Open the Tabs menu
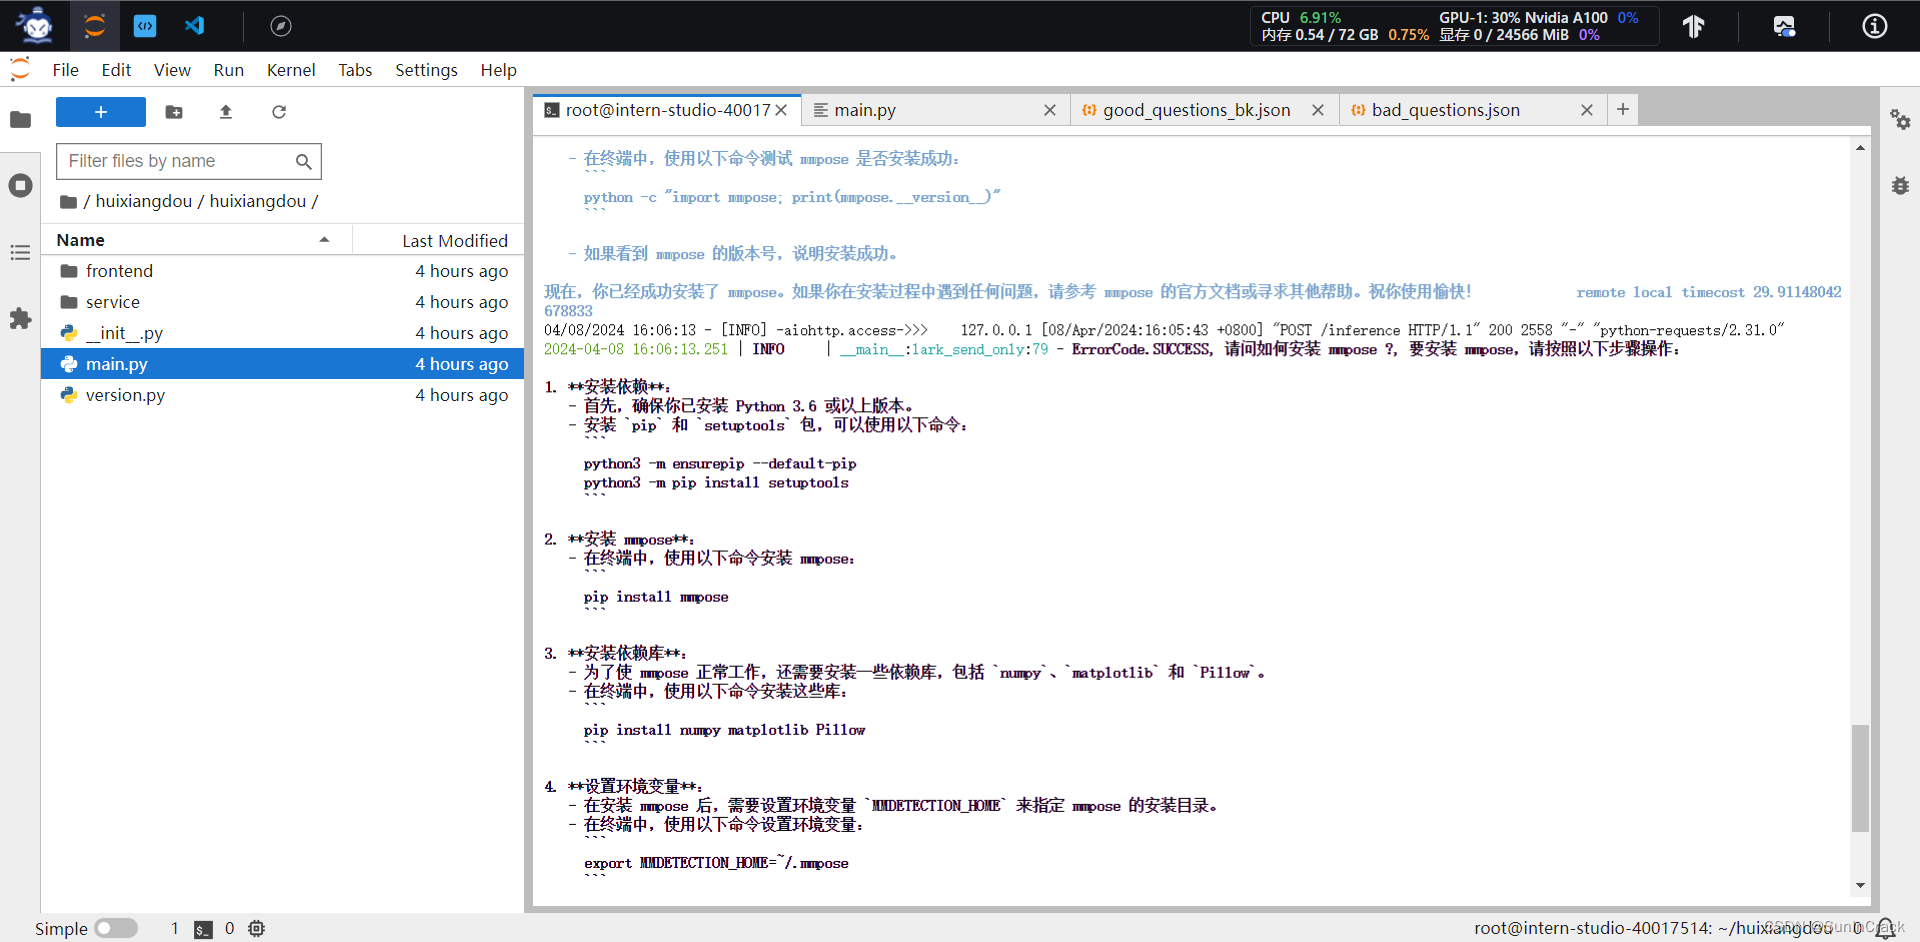Screen dimensions: 1920x942 click(355, 70)
